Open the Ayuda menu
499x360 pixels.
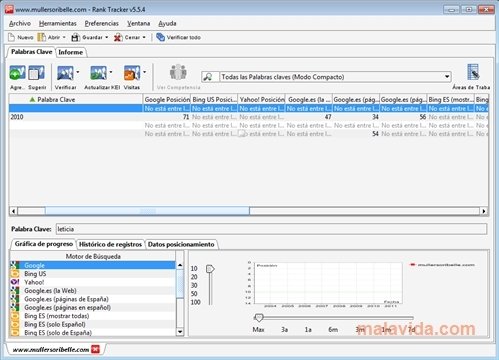pos(167,23)
